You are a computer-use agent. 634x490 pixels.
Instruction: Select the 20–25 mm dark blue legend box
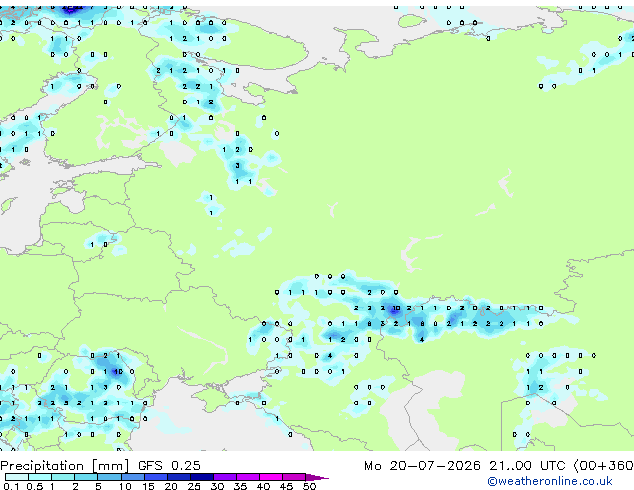click(179, 477)
